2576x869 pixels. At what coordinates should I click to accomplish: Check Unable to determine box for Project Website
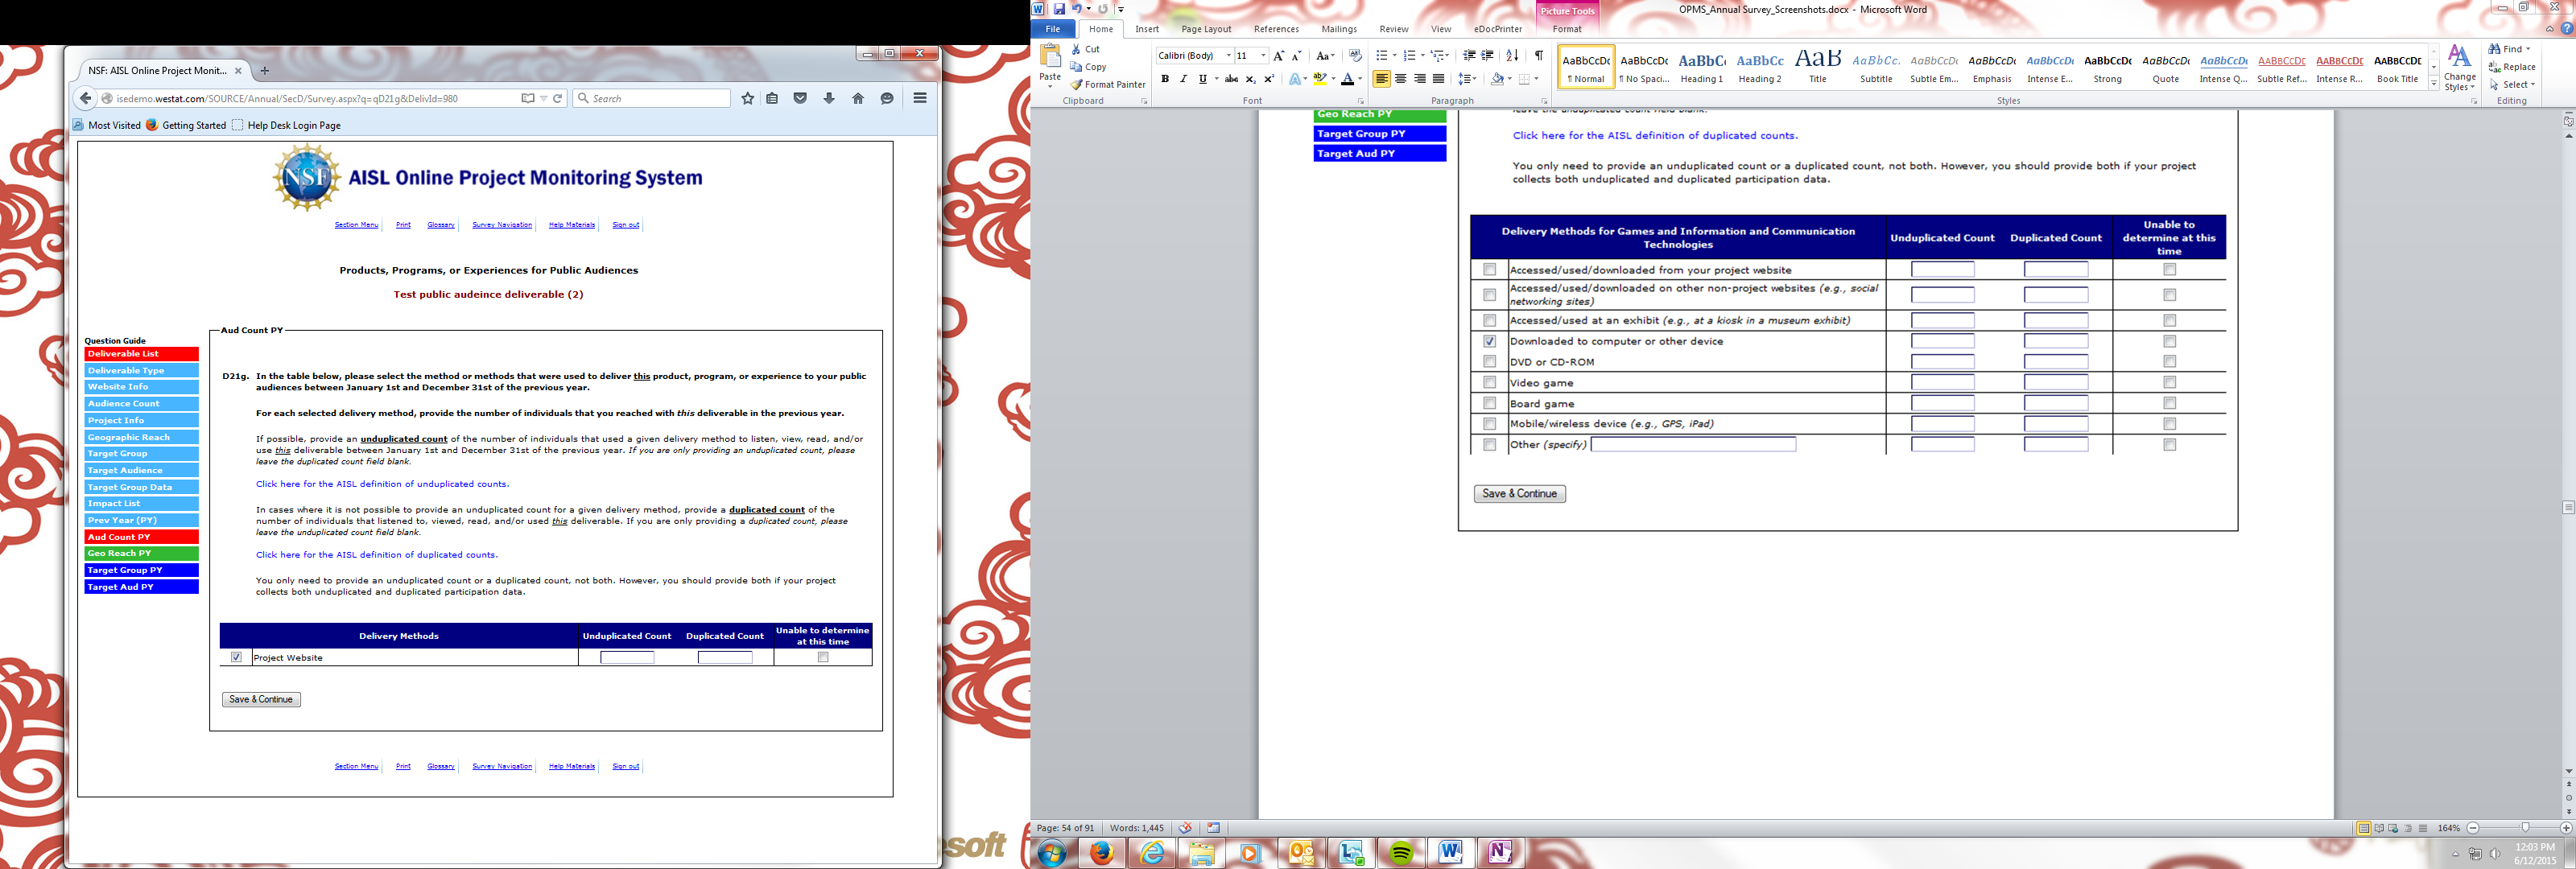(823, 658)
